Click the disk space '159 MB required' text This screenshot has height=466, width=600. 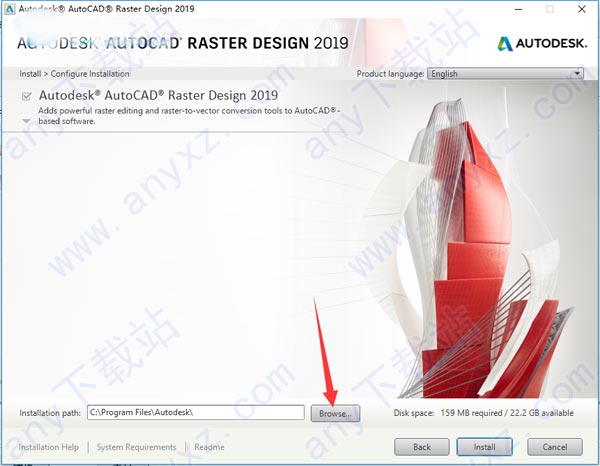(x=471, y=413)
